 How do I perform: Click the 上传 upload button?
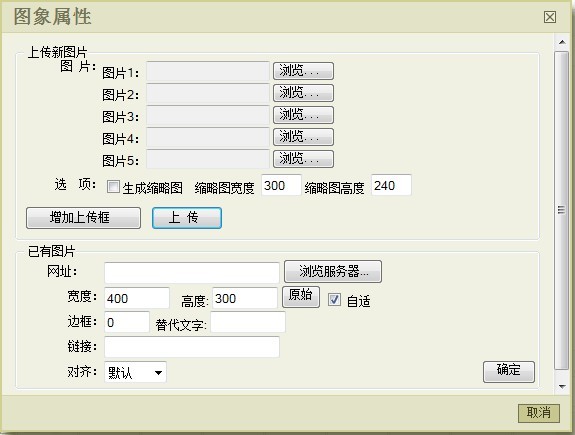pos(187,218)
